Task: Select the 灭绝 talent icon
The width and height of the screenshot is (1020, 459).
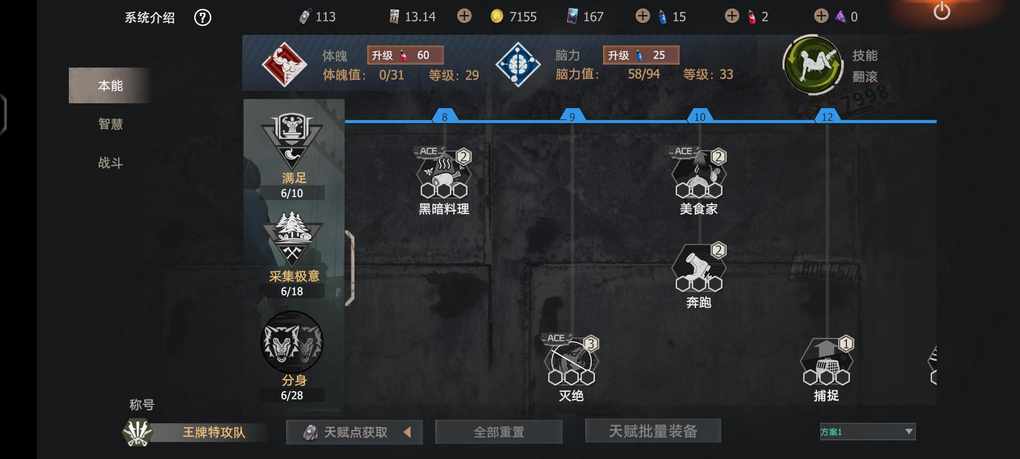Action: (x=571, y=360)
